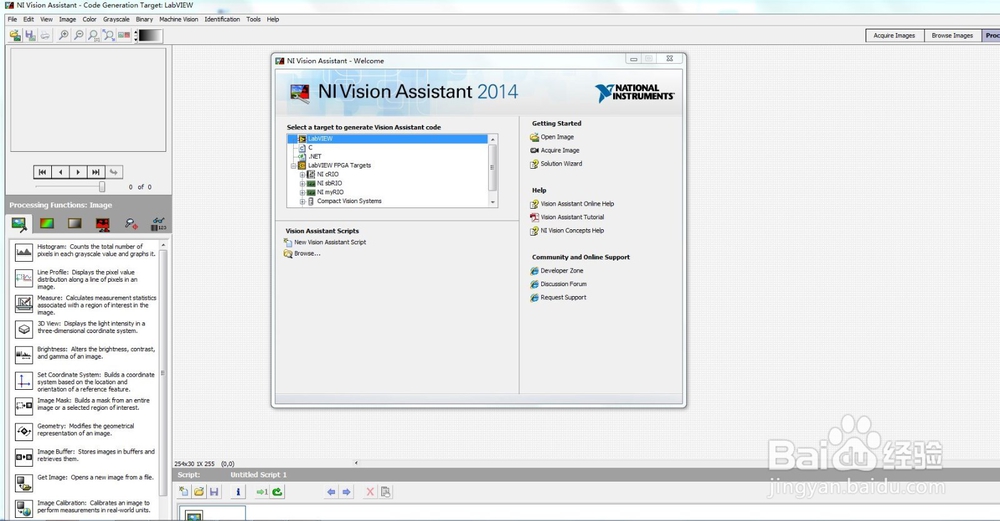Open the Tools menu
This screenshot has width=1000, height=521.
(253, 19)
